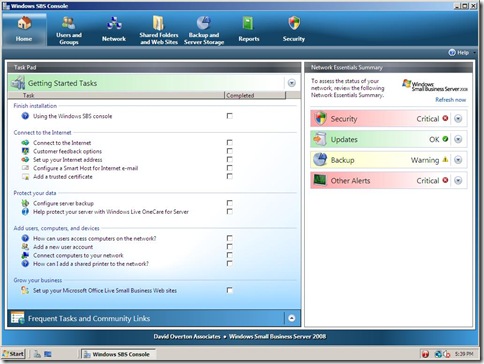Open the Security shield icon in navigation
This screenshot has height=364, width=484.
(x=294, y=23)
